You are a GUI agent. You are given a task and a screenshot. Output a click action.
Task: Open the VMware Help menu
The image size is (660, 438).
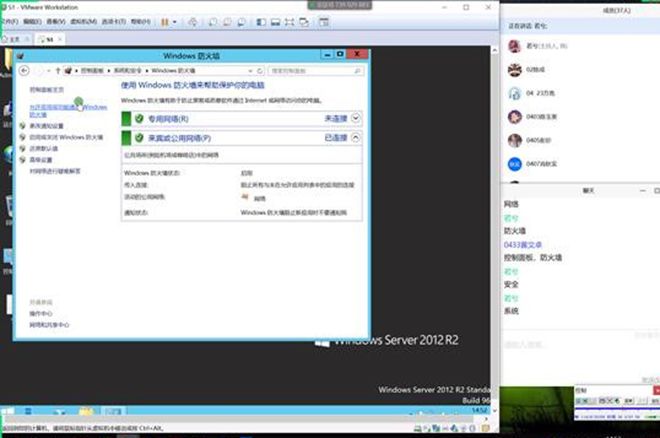click(x=141, y=21)
